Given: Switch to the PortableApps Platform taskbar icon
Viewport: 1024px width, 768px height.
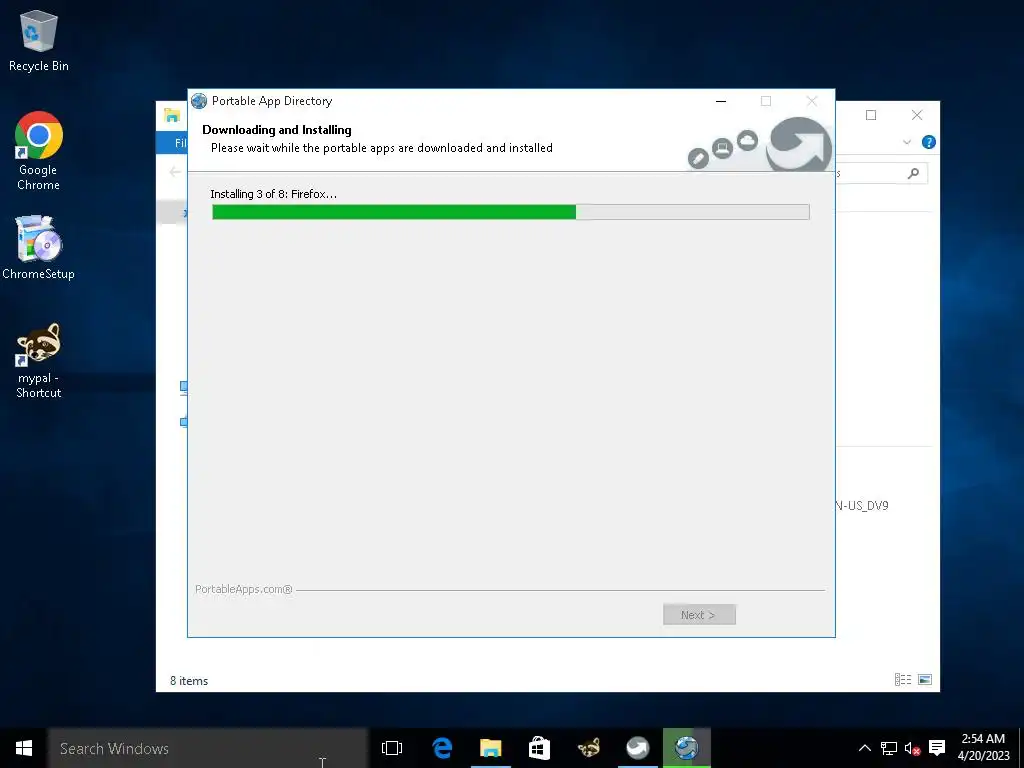Looking at the screenshot, I should pyautogui.click(x=637, y=748).
